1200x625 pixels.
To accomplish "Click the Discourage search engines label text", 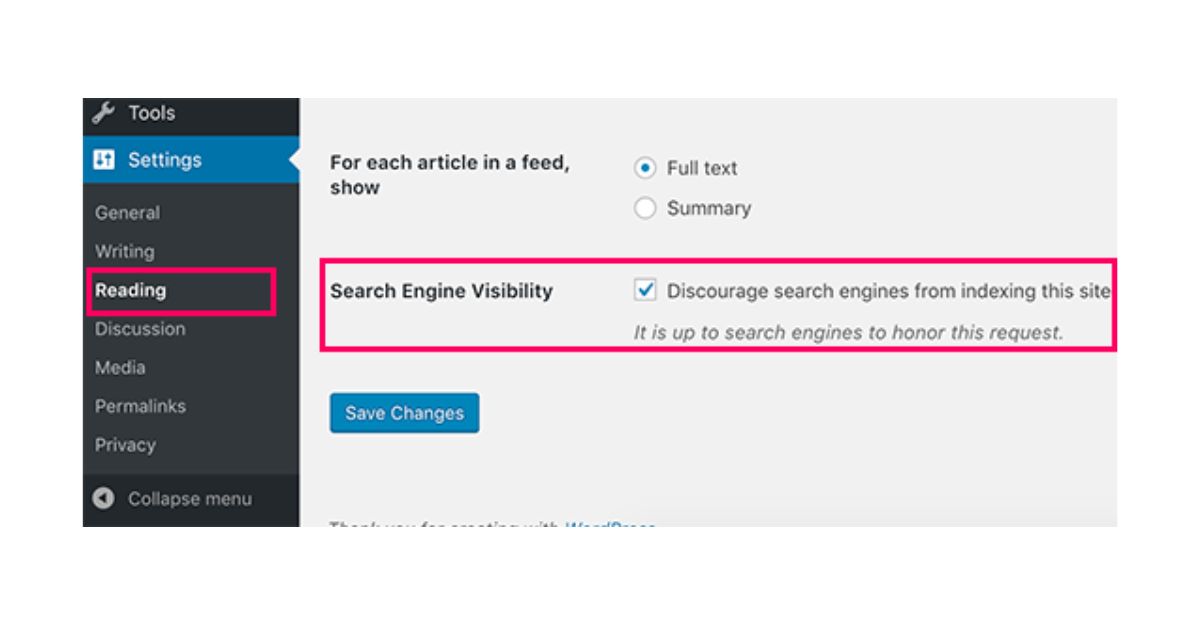I will click(888, 291).
